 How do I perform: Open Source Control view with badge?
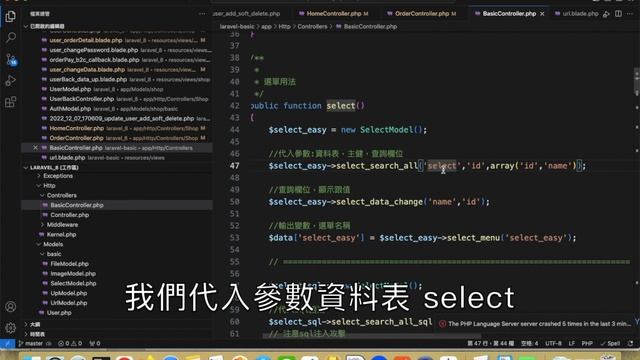click(11, 60)
